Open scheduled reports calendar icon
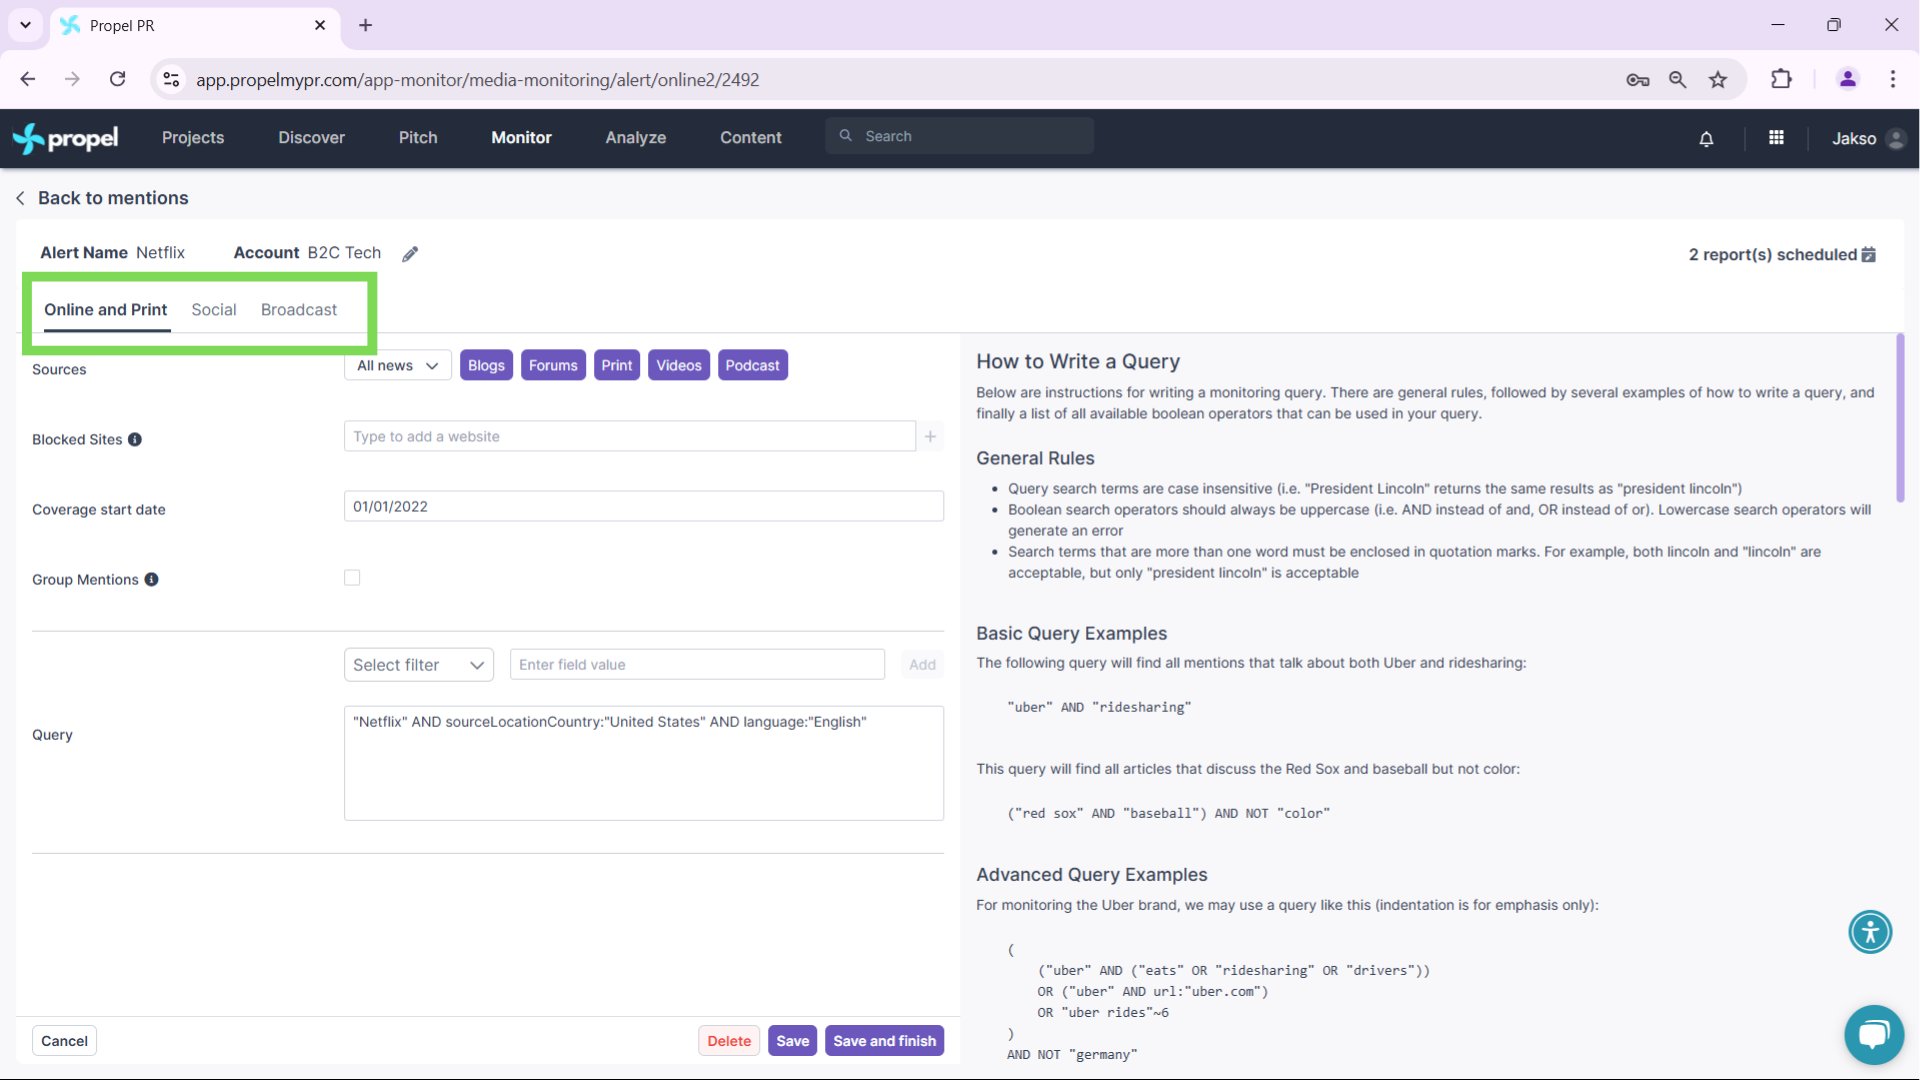The height and width of the screenshot is (1080, 1920). click(x=1869, y=254)
